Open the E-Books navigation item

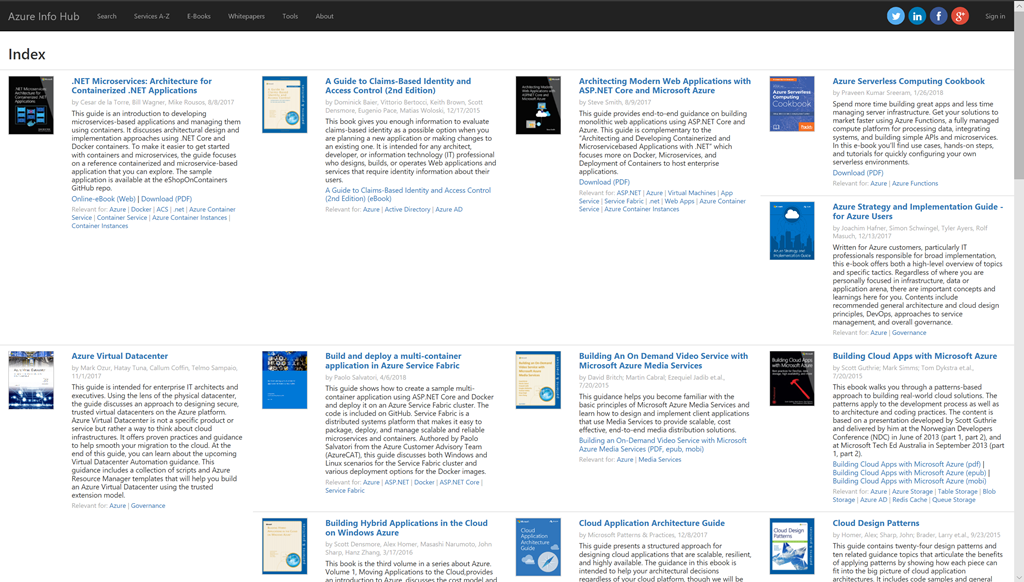point(199,16)
